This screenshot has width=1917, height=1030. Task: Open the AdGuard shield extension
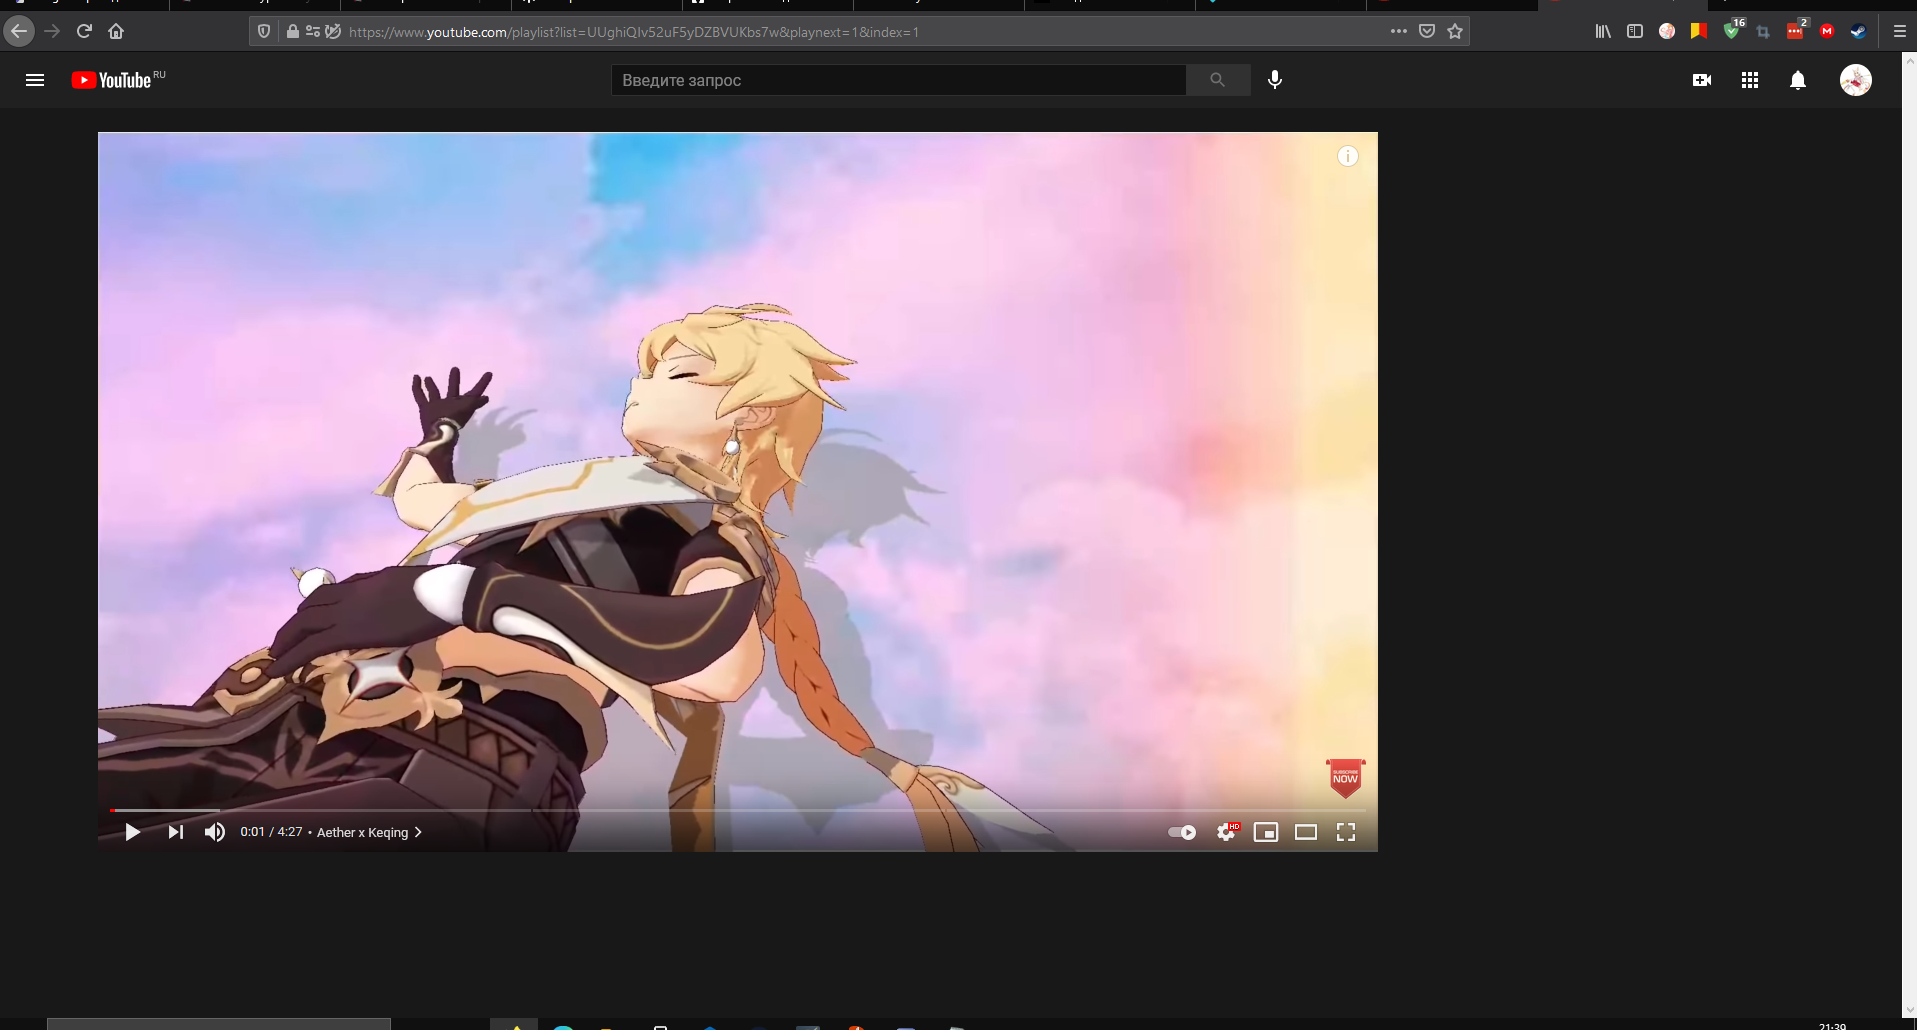coord(1731,31)
